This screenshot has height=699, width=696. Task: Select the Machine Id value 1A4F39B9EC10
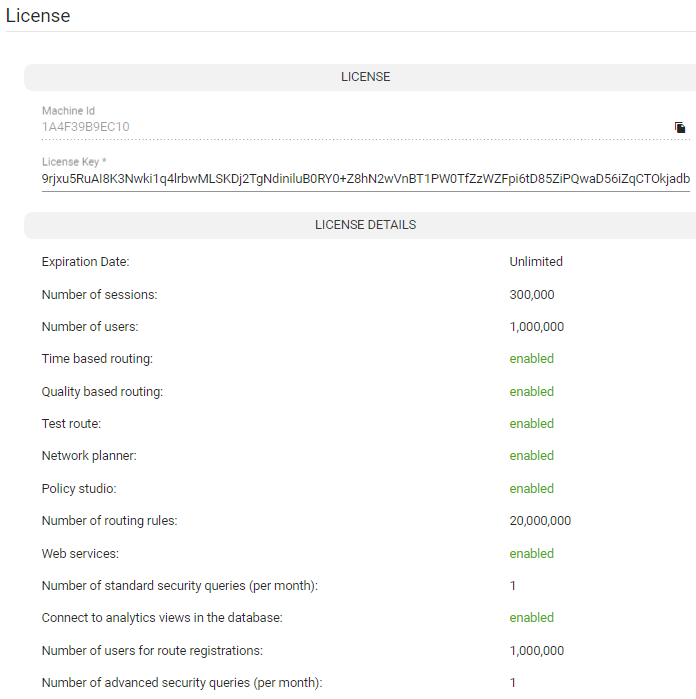(x=86, y=127)
